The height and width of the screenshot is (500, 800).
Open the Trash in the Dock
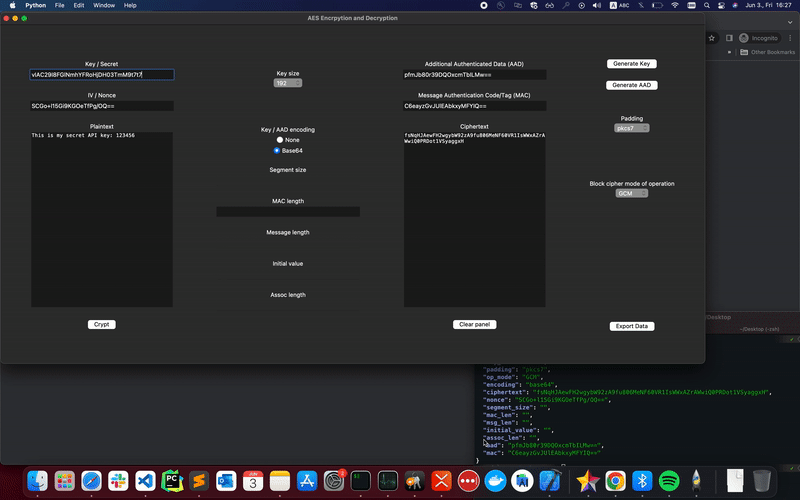point(762,481)
